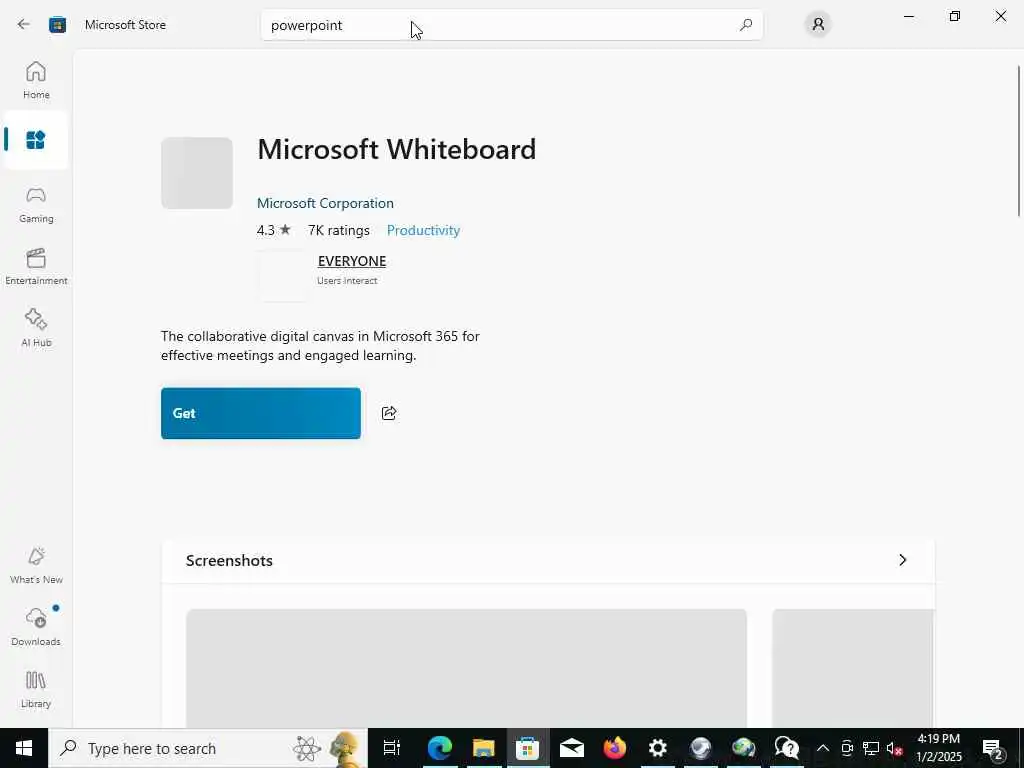Viewport: 1024px width, 768px height.
Task: Click the 4.3 star rating
Action: coord(274,230)
